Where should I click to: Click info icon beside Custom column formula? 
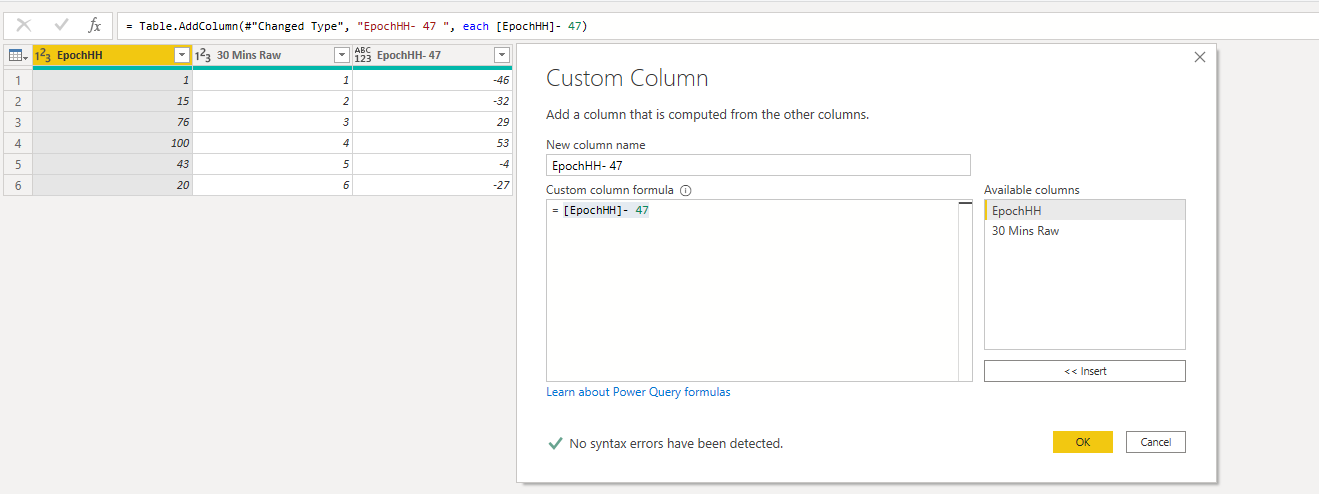[x=686, y=190]
